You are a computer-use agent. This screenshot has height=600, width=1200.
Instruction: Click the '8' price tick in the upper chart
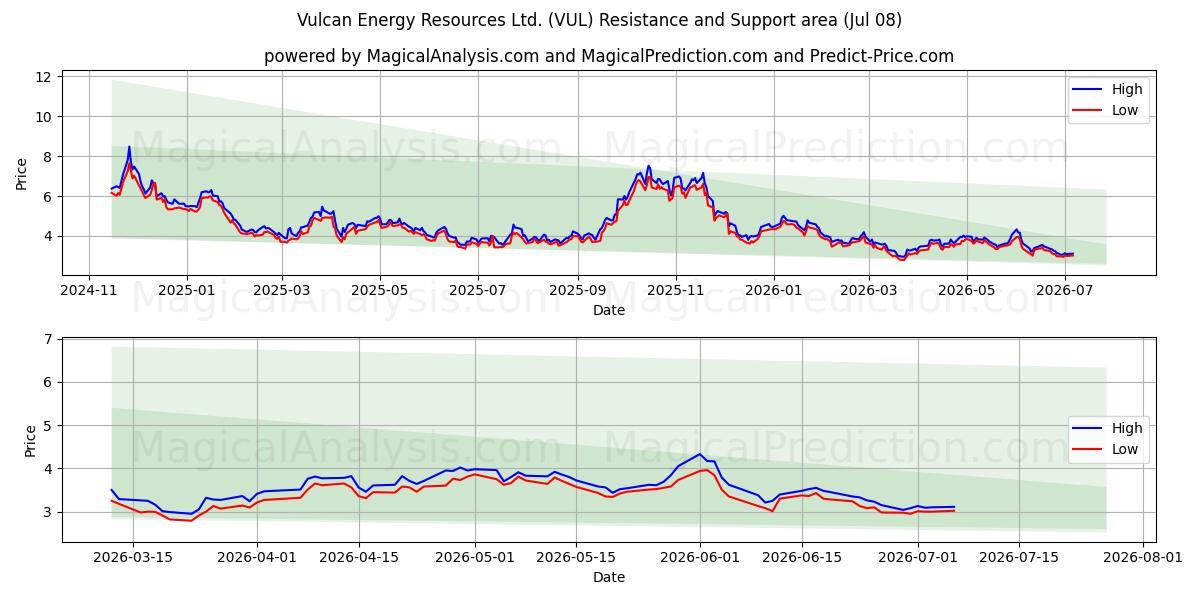[x=48, y=157]
